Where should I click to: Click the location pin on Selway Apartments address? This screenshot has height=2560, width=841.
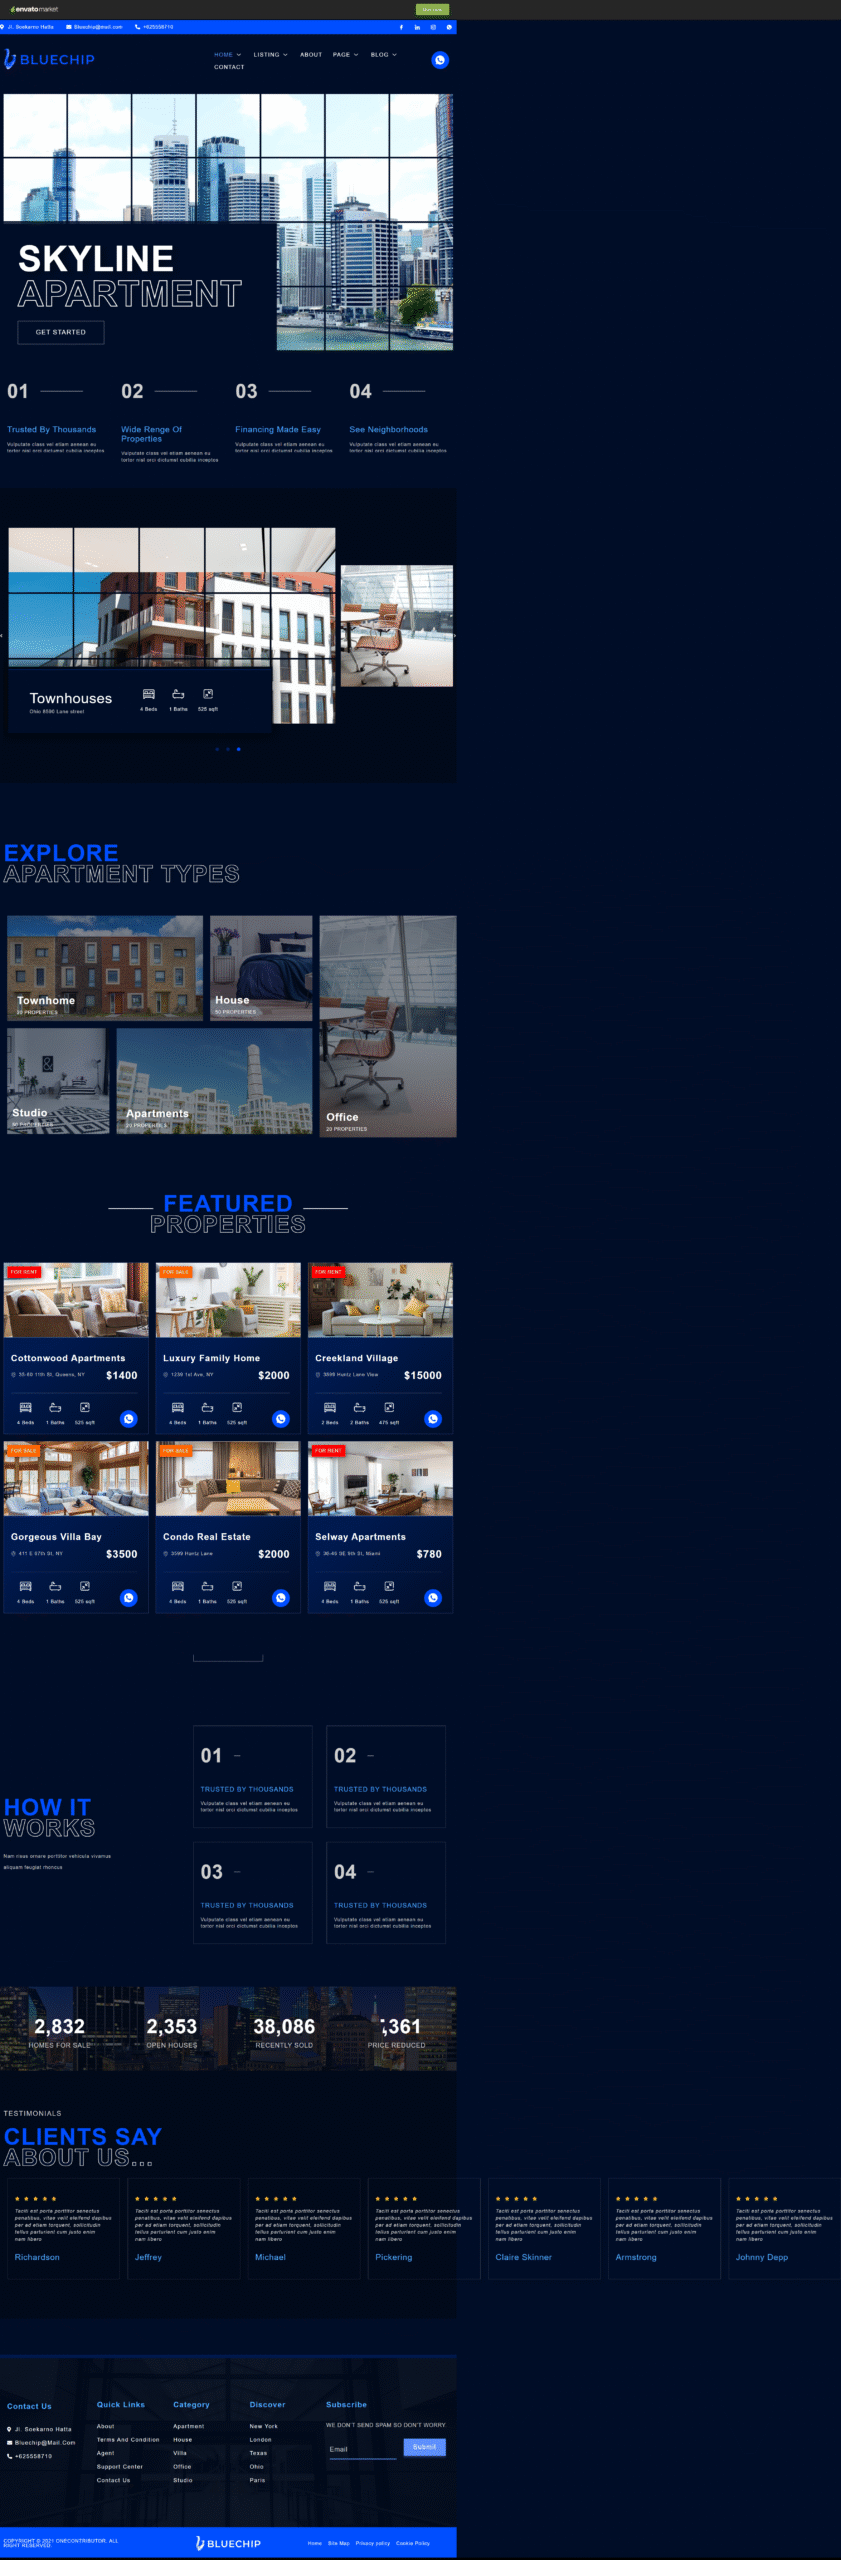coord(318,1554)
